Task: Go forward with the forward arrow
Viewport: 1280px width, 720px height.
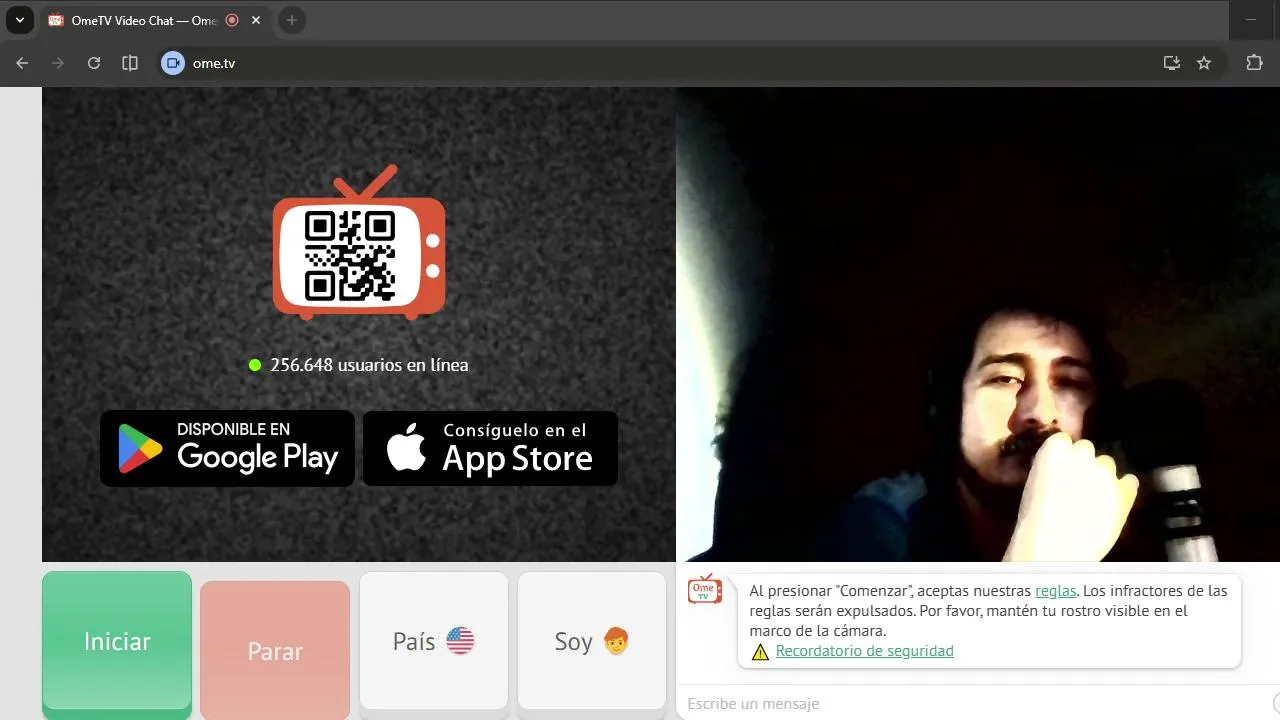Action: coord(58,63)
